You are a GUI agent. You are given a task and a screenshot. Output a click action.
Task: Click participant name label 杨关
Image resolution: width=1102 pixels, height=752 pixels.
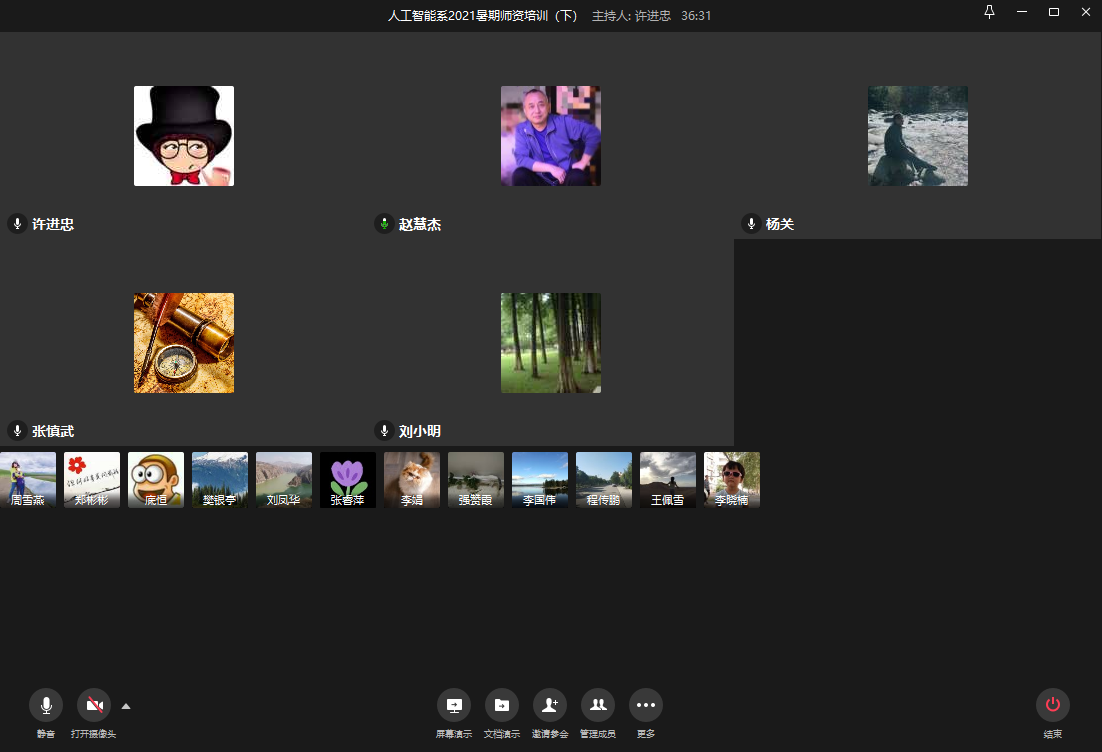pyautogui.click(x=780, y=225)
